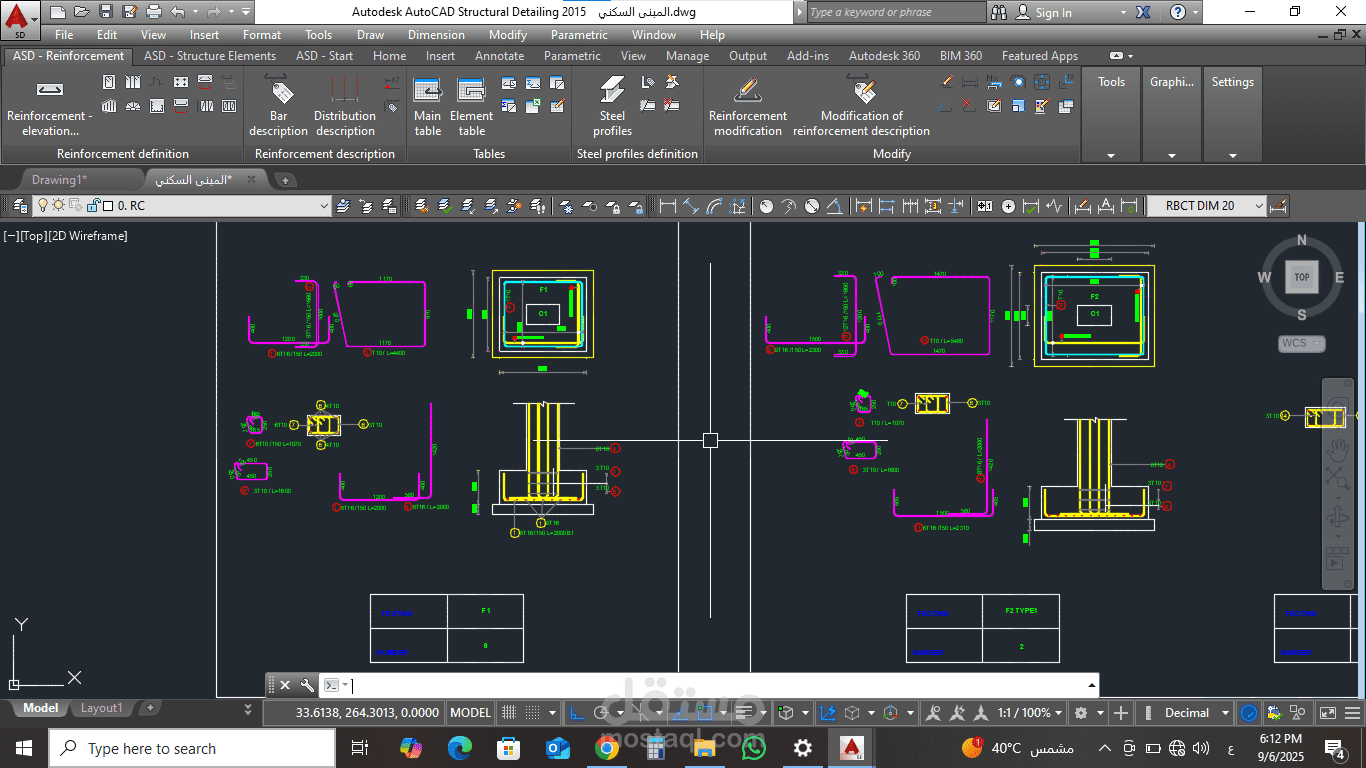The image size is (1366, 768).
Task: Switch to ASD - Structure Elements tab
Action: tap(210, 56)
